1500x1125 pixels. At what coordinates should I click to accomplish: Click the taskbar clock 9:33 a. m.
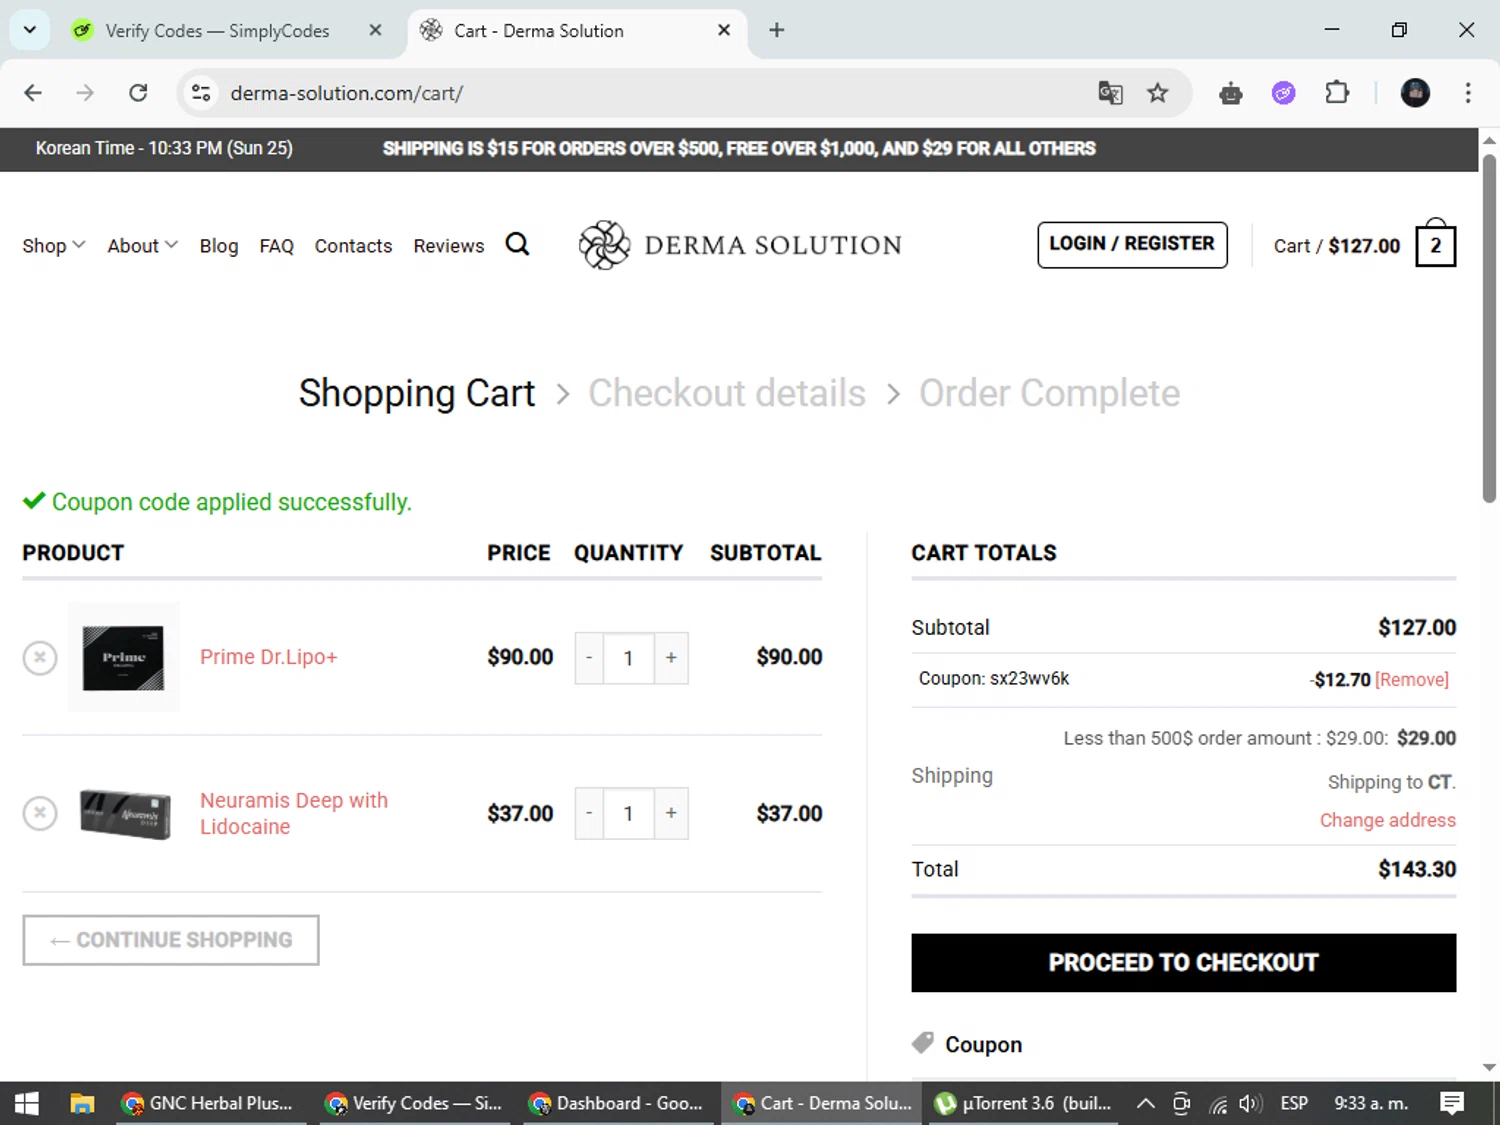(1371, 1103)
